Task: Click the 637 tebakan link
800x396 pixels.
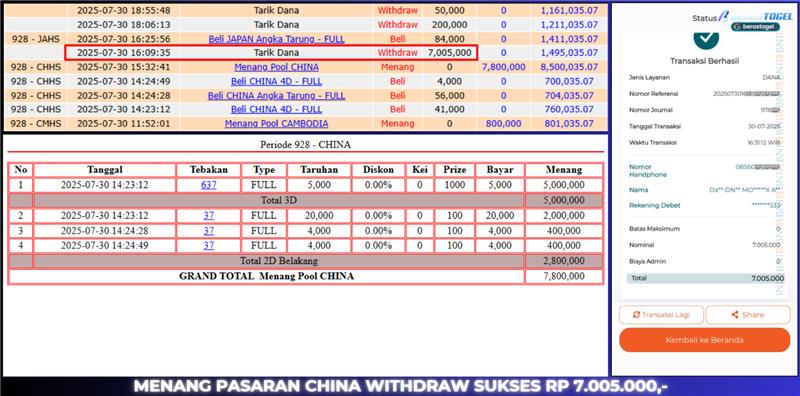Action: tap(209, 185)
